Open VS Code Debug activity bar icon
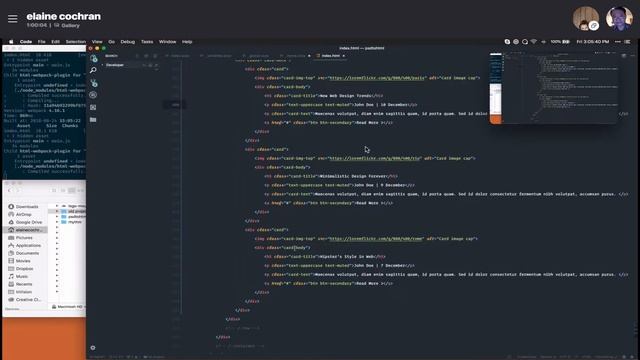640x360 pixels. click(93, 95)
